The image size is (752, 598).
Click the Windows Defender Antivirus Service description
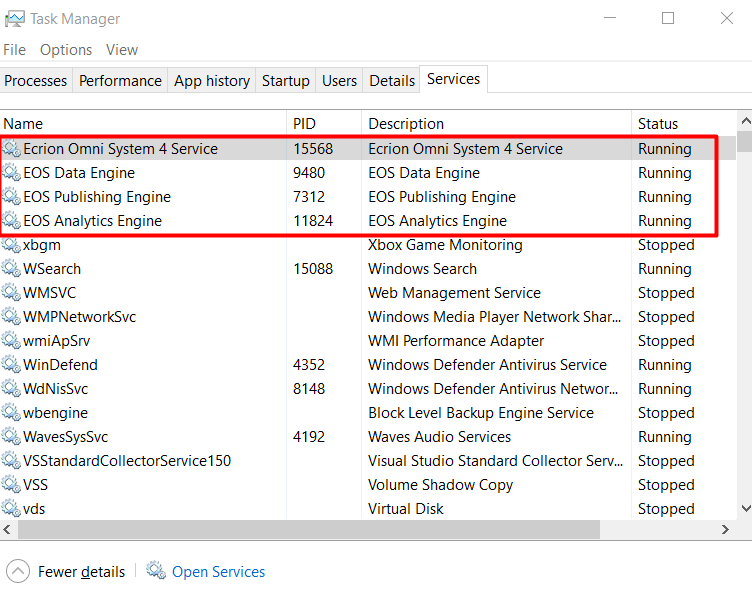point(487,364)
